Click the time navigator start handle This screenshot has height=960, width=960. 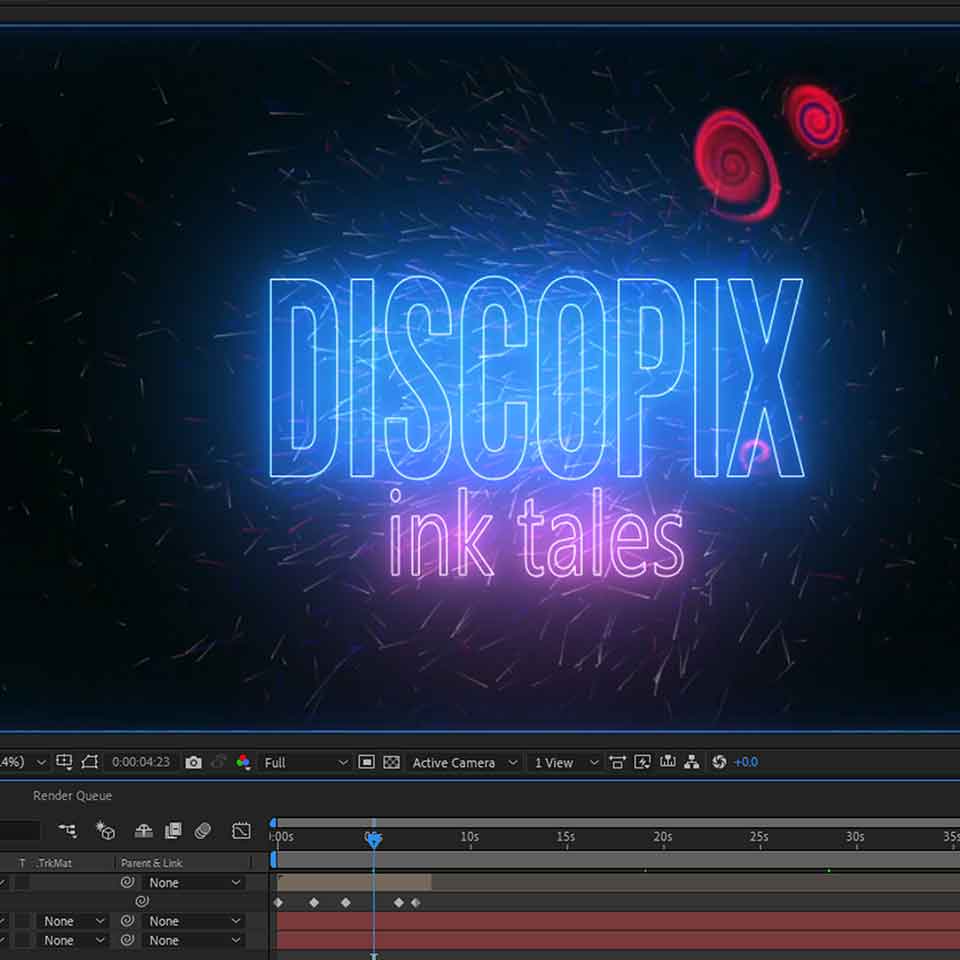273,823
